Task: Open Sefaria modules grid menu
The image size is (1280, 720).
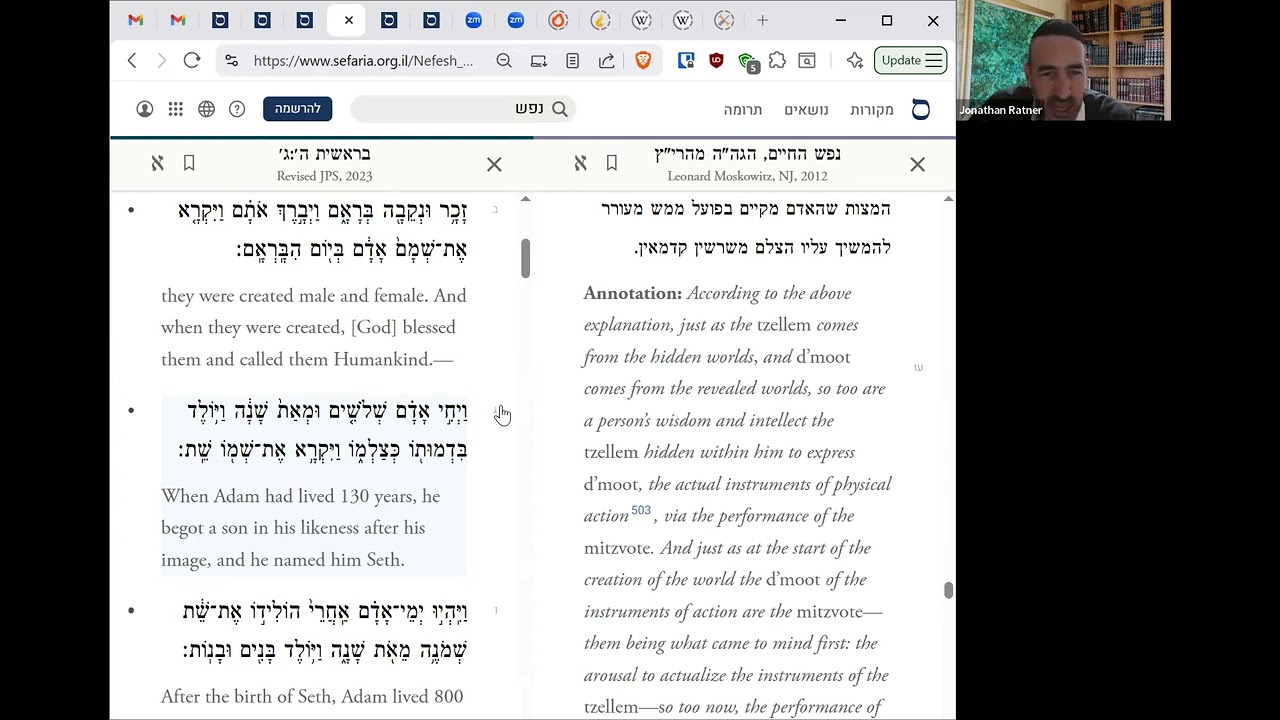Action: pos(176,109)
